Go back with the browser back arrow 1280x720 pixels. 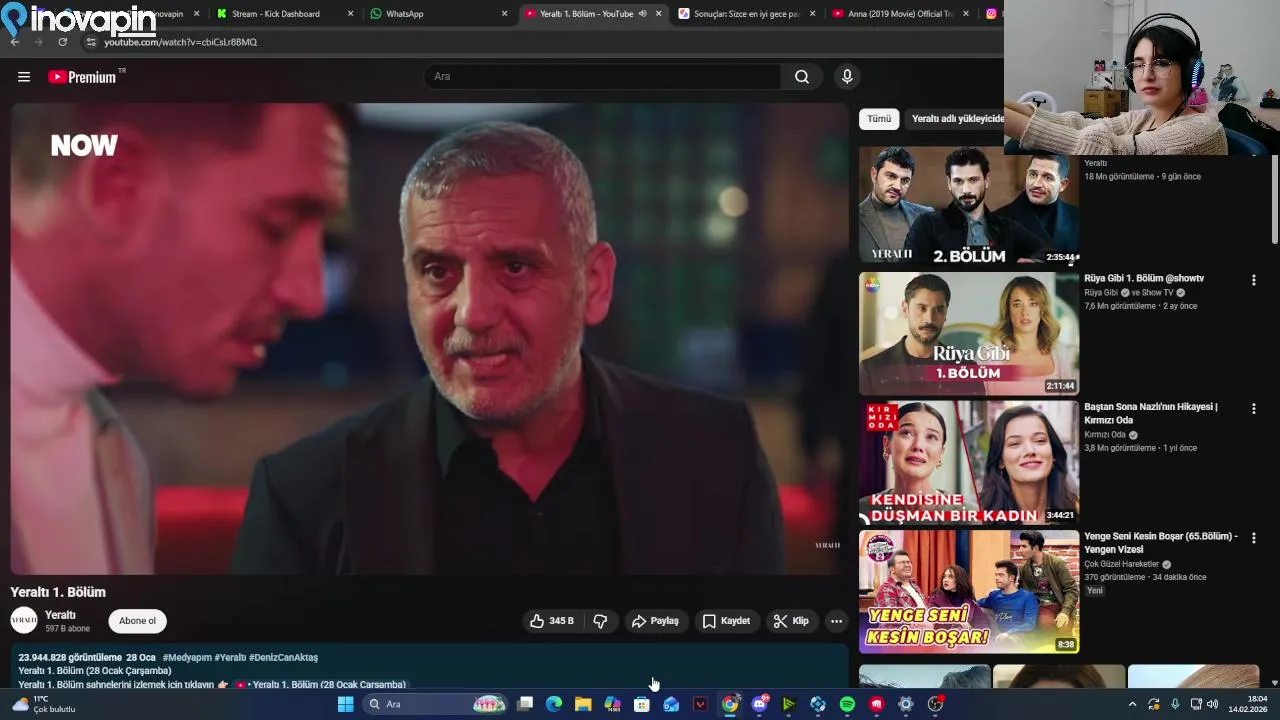[14, 42]
